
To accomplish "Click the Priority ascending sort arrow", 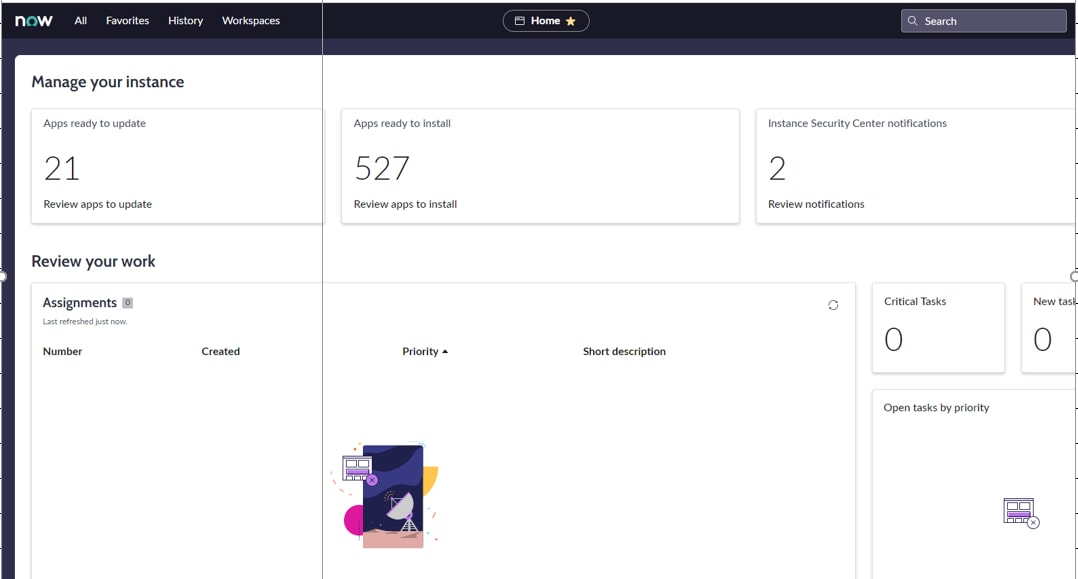I will click(x=445, y=351).
